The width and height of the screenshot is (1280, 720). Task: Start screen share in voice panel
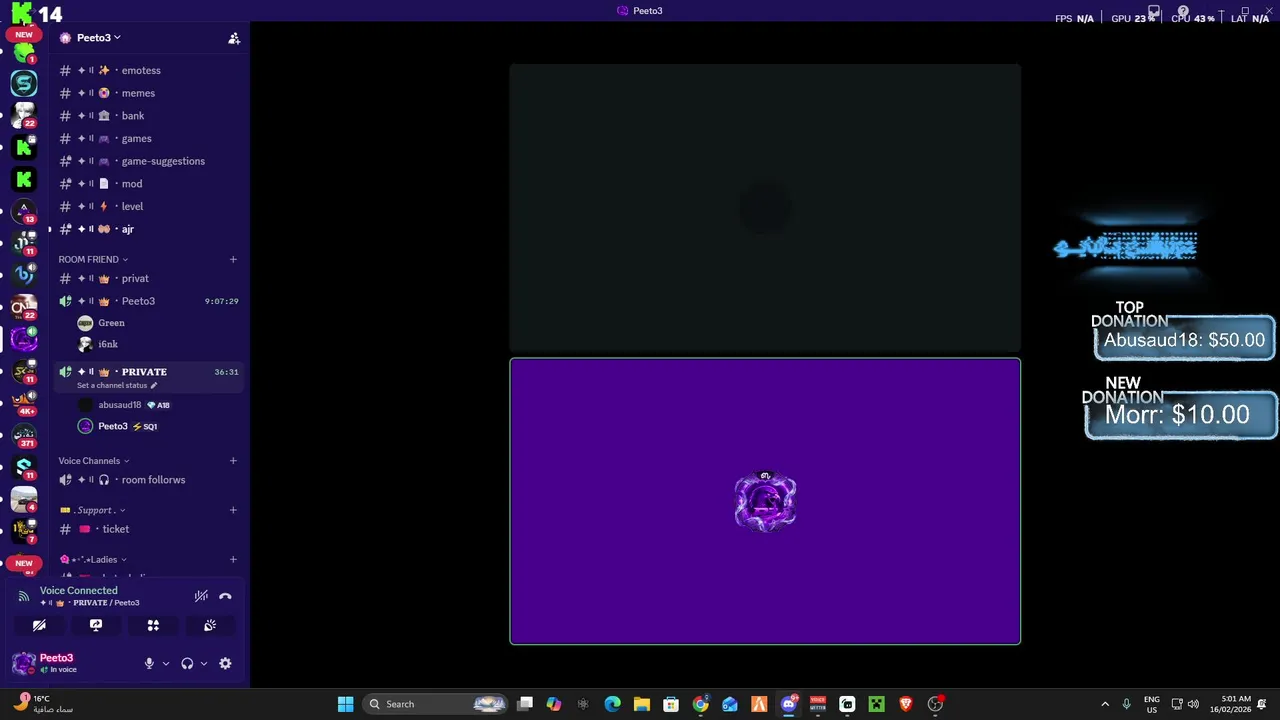(x=96, y=625)
